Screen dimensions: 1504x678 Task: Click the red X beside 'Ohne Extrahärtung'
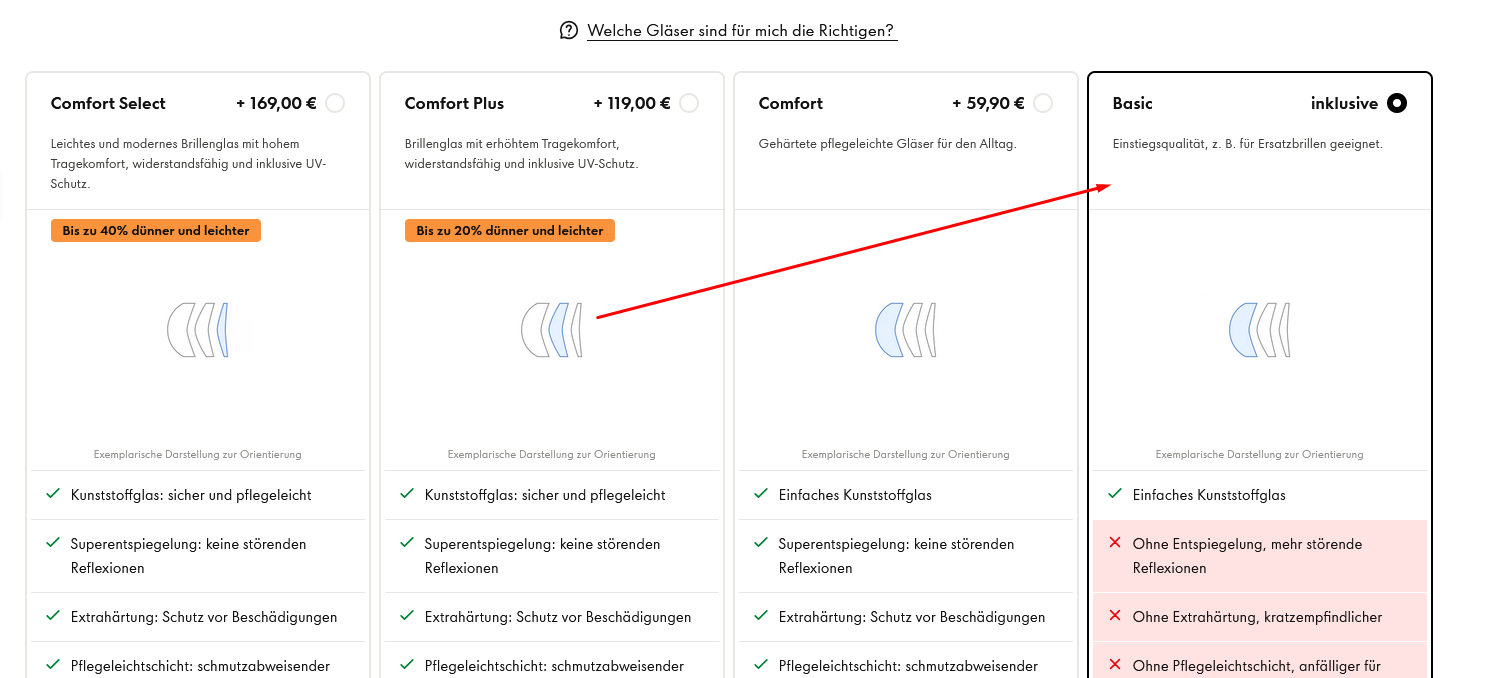pyautogui.click(x=1115, y=616)
